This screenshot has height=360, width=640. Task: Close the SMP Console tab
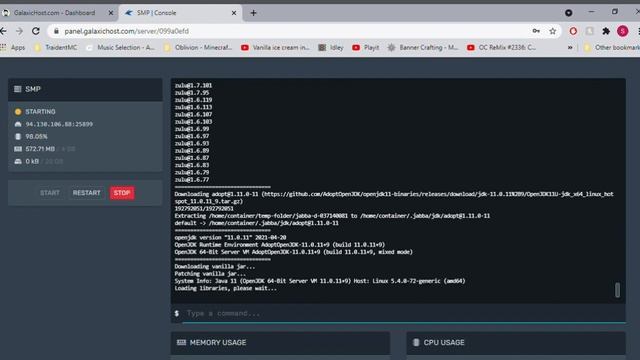click(234, 13)
